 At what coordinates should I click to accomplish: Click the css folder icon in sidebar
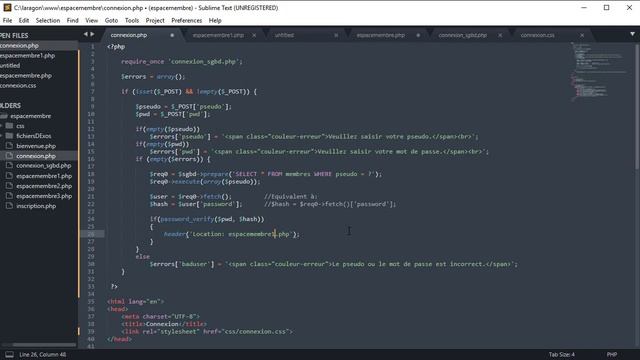click(x=9, y=126)
